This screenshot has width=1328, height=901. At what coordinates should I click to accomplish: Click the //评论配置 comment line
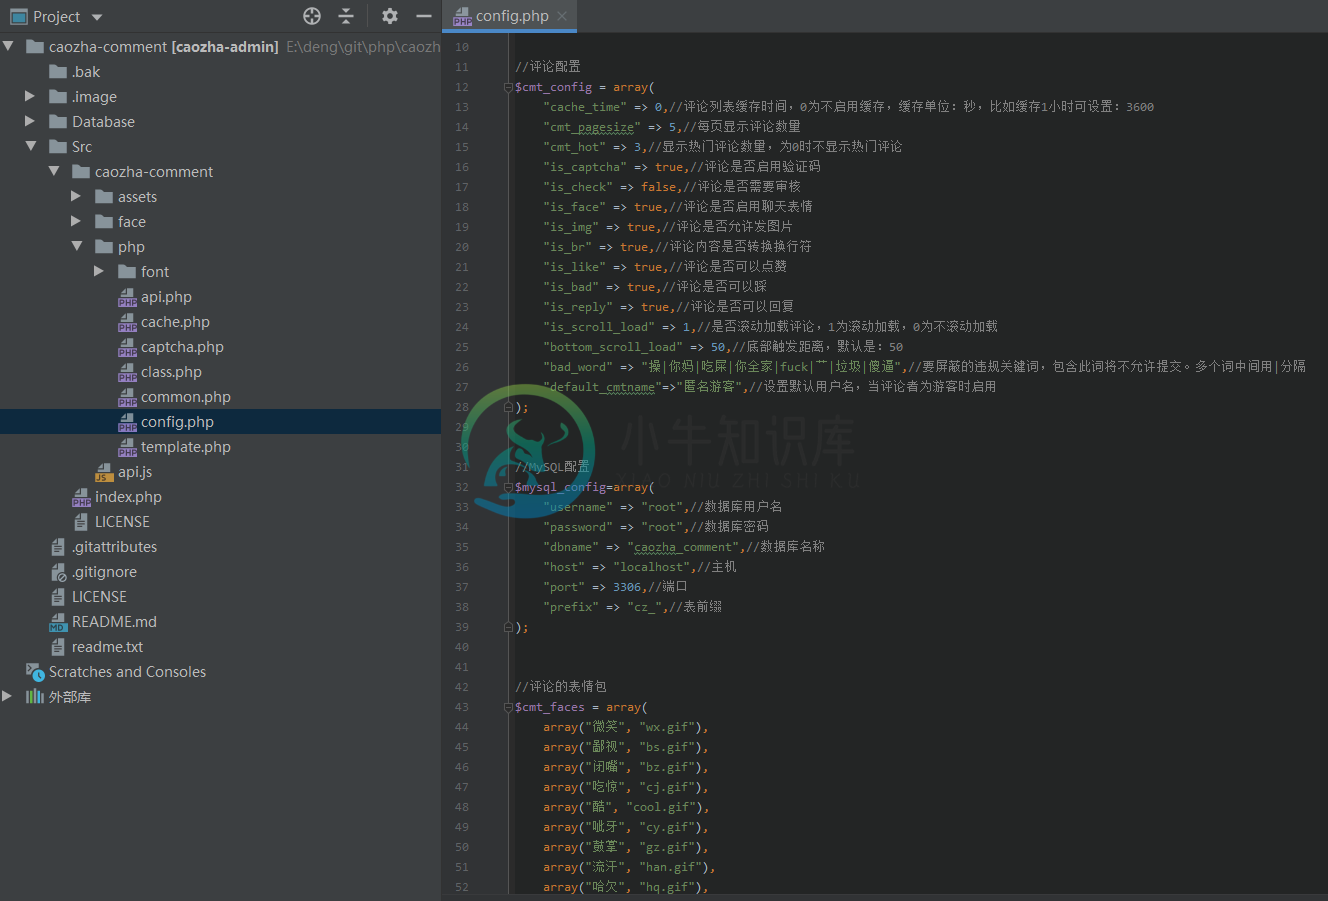(547, 67)
